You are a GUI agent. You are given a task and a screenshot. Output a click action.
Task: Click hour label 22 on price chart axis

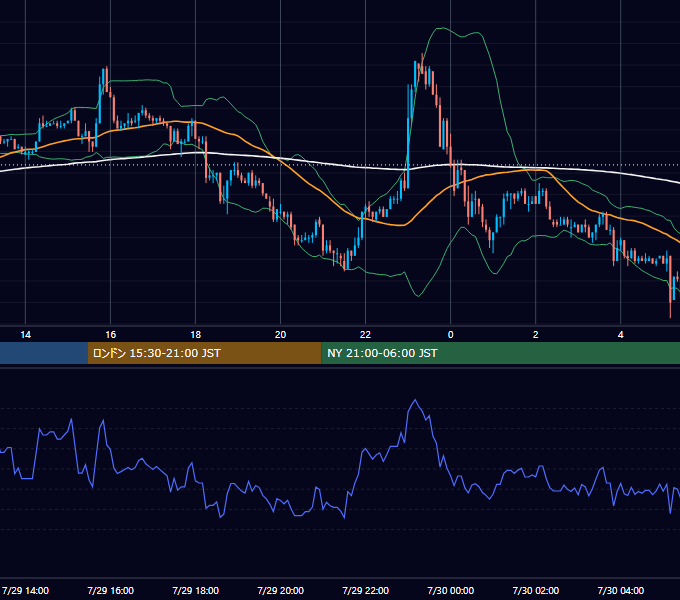click(x=366, y=335)
